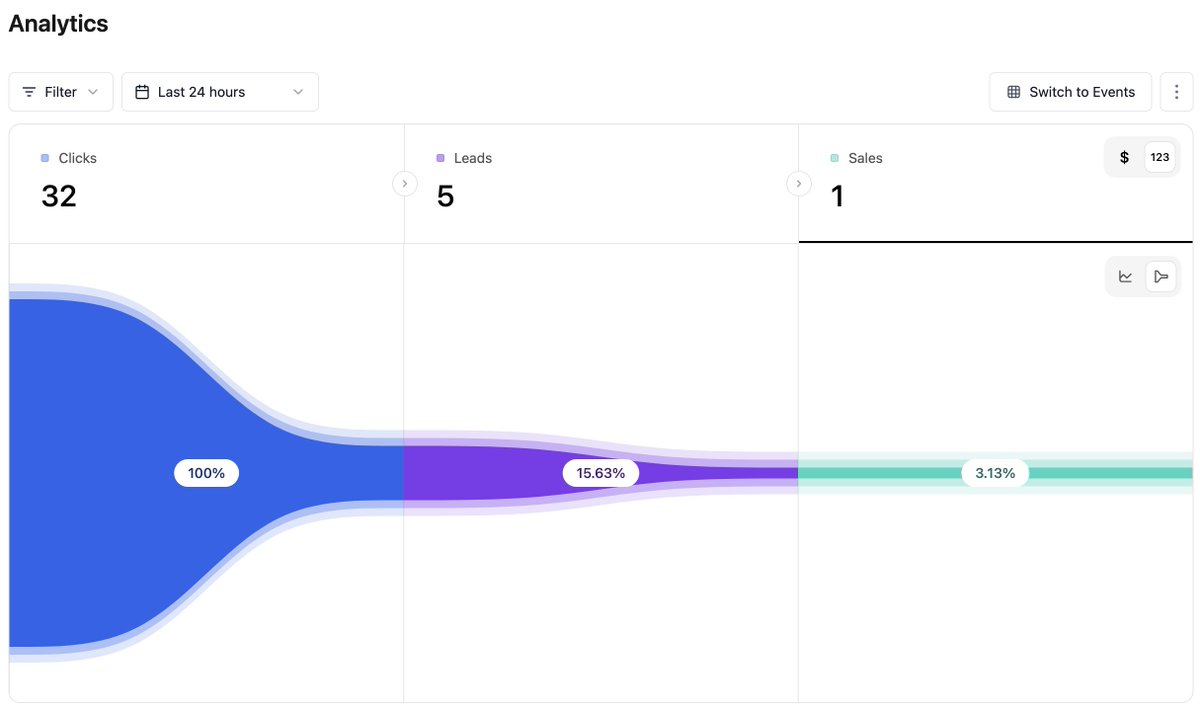Click the filter lines icon
Image resolution: width=1200 pixels, height=713 pixels.
pos(29,92)
